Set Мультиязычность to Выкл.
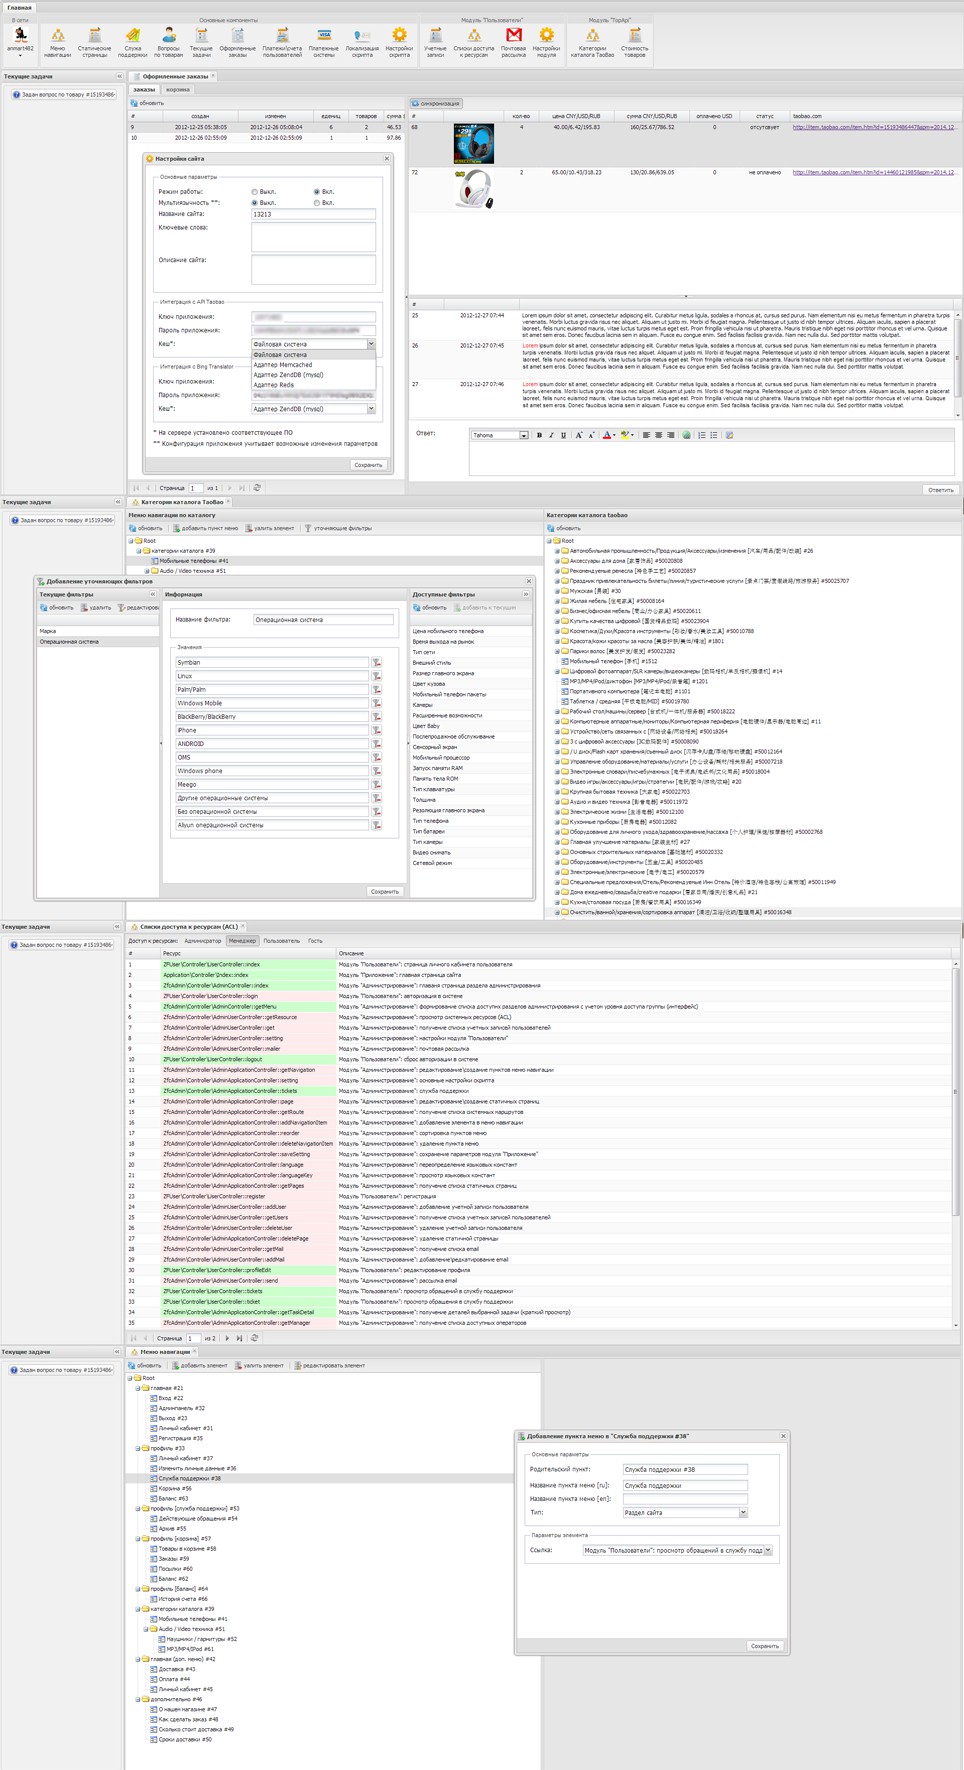 [255, 203]
